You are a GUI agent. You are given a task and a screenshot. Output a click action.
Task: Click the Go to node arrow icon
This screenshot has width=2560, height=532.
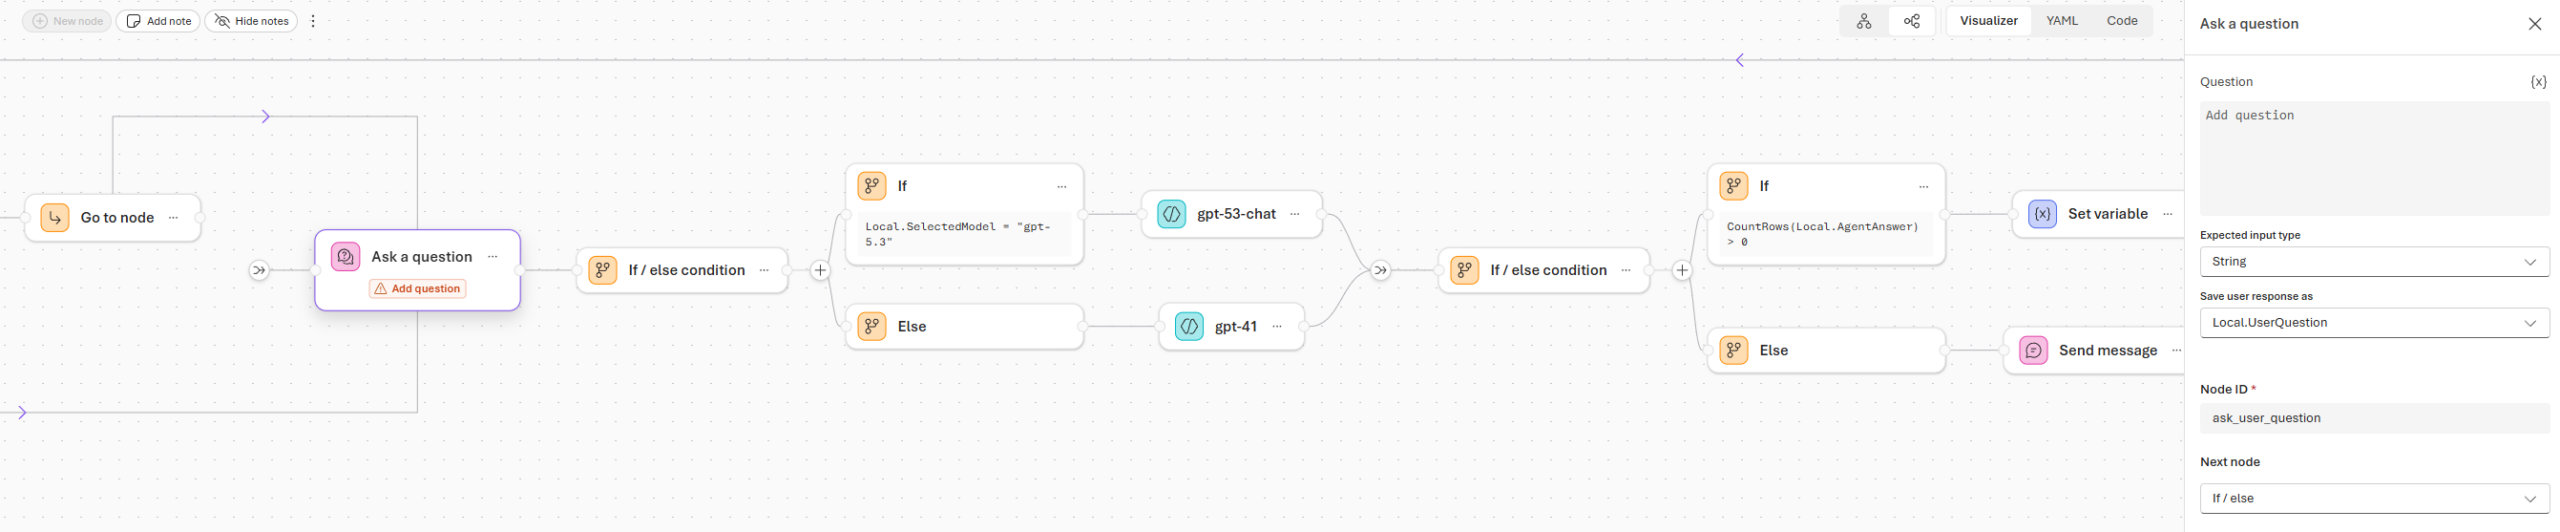click(x=55, y=218)
